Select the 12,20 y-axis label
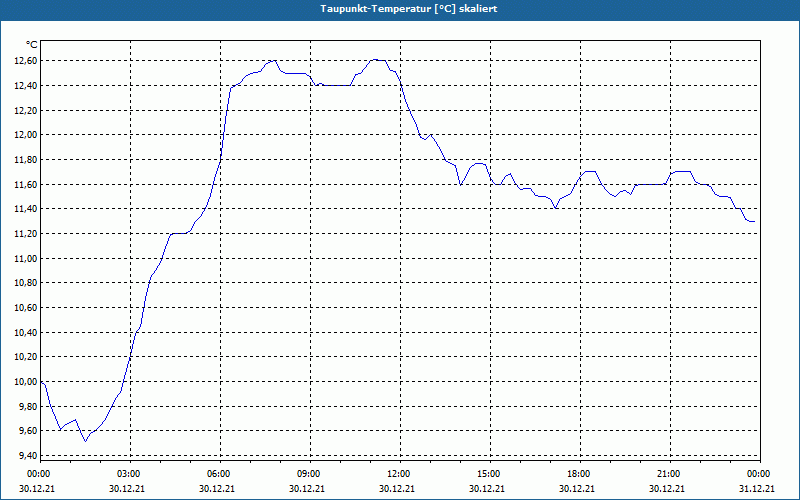 coord(27,110)
